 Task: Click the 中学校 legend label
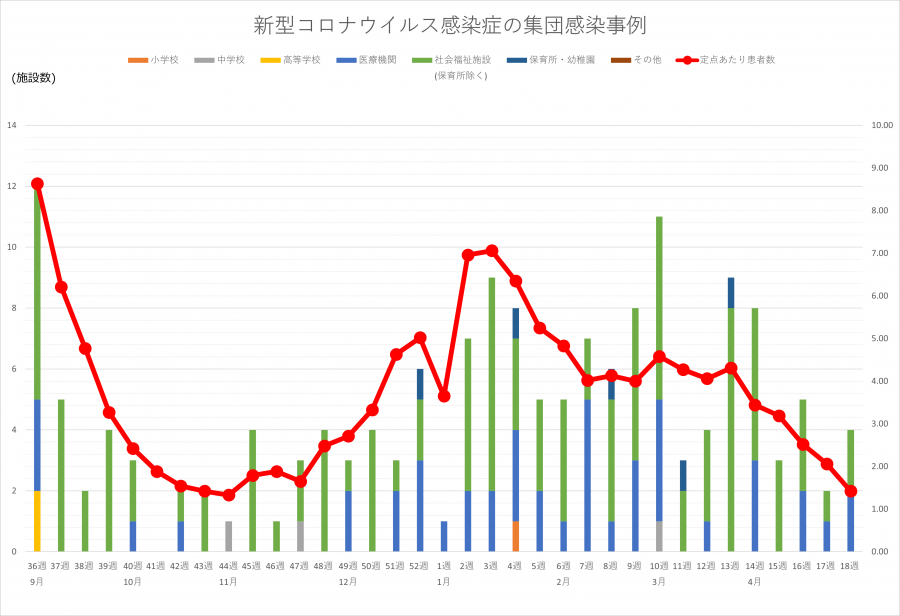(x=231, y=60)
